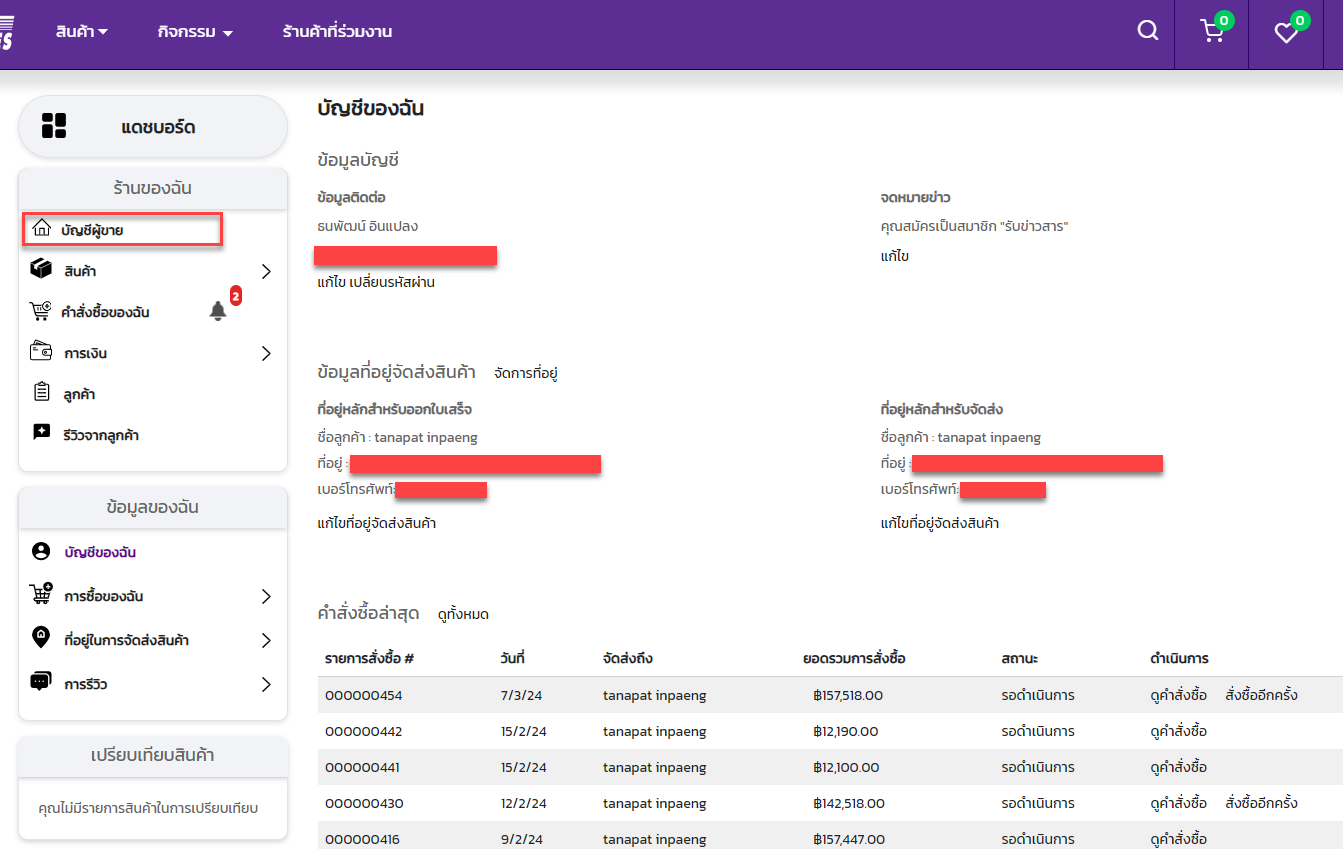The image size is (1343, 849).
Task: Open the wishlist heart icon
Action: (x=1286, y=32)
